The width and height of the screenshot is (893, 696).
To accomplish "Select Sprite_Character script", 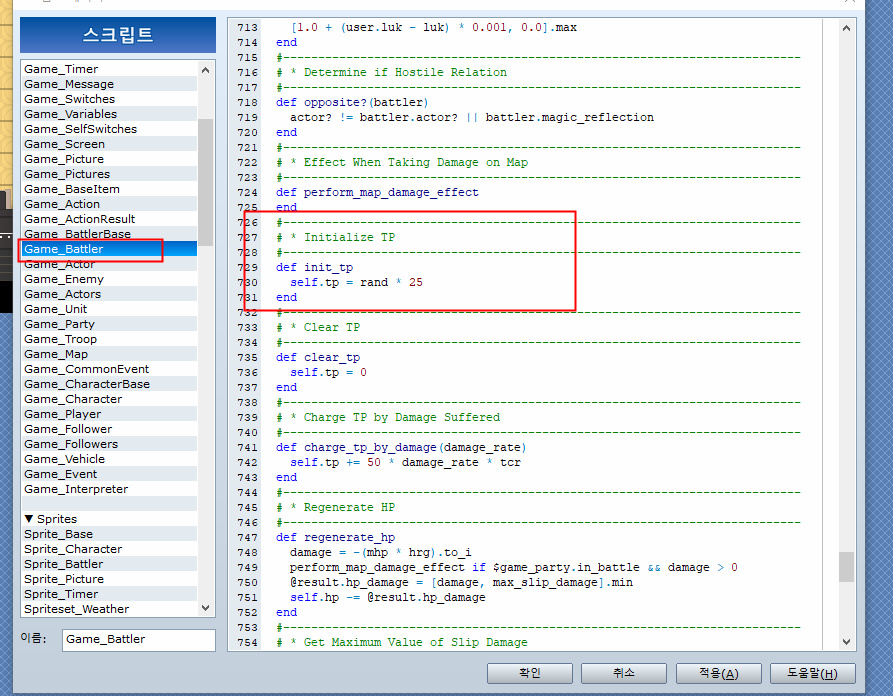I will click(109, 549).
